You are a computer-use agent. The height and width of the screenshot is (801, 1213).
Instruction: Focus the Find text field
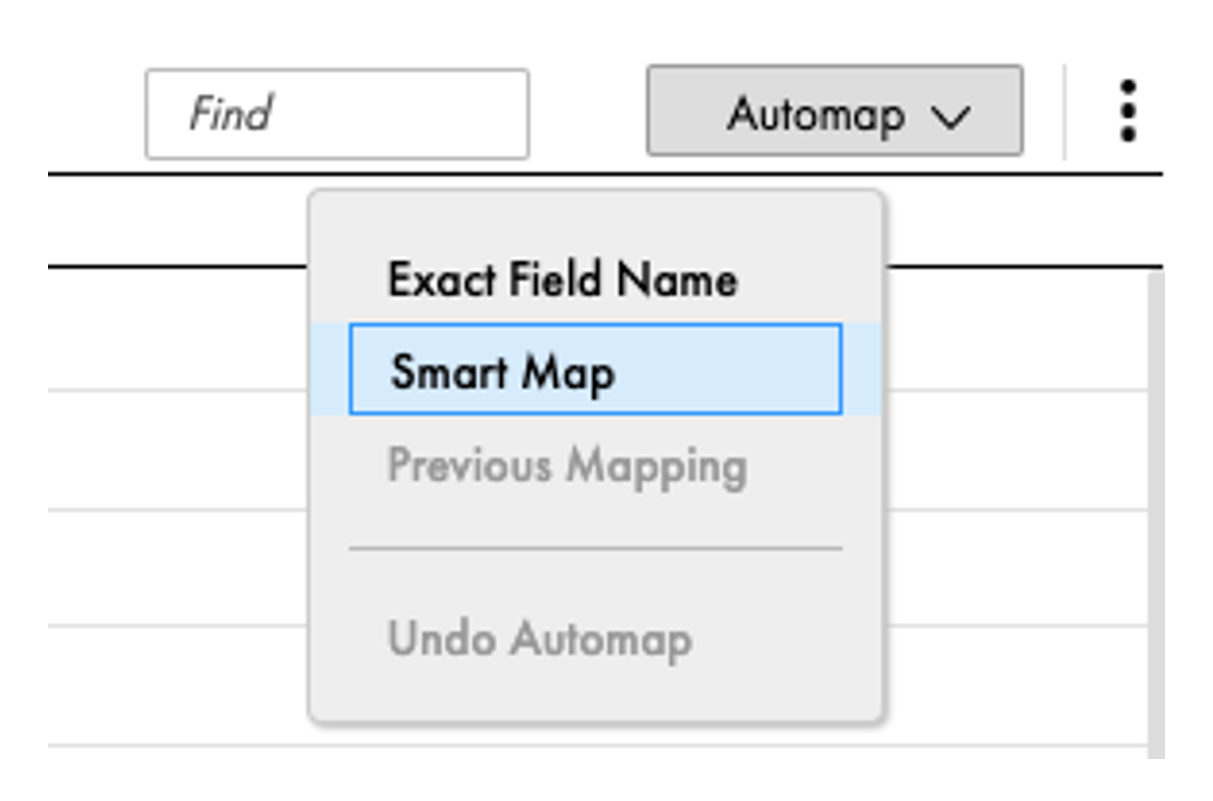click(336, 114)
